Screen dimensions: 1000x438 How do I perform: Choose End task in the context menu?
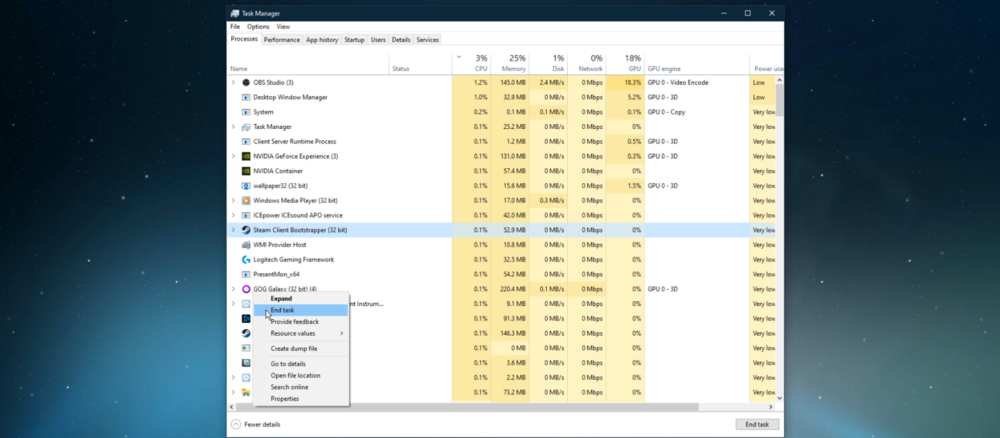pos(283,310)
